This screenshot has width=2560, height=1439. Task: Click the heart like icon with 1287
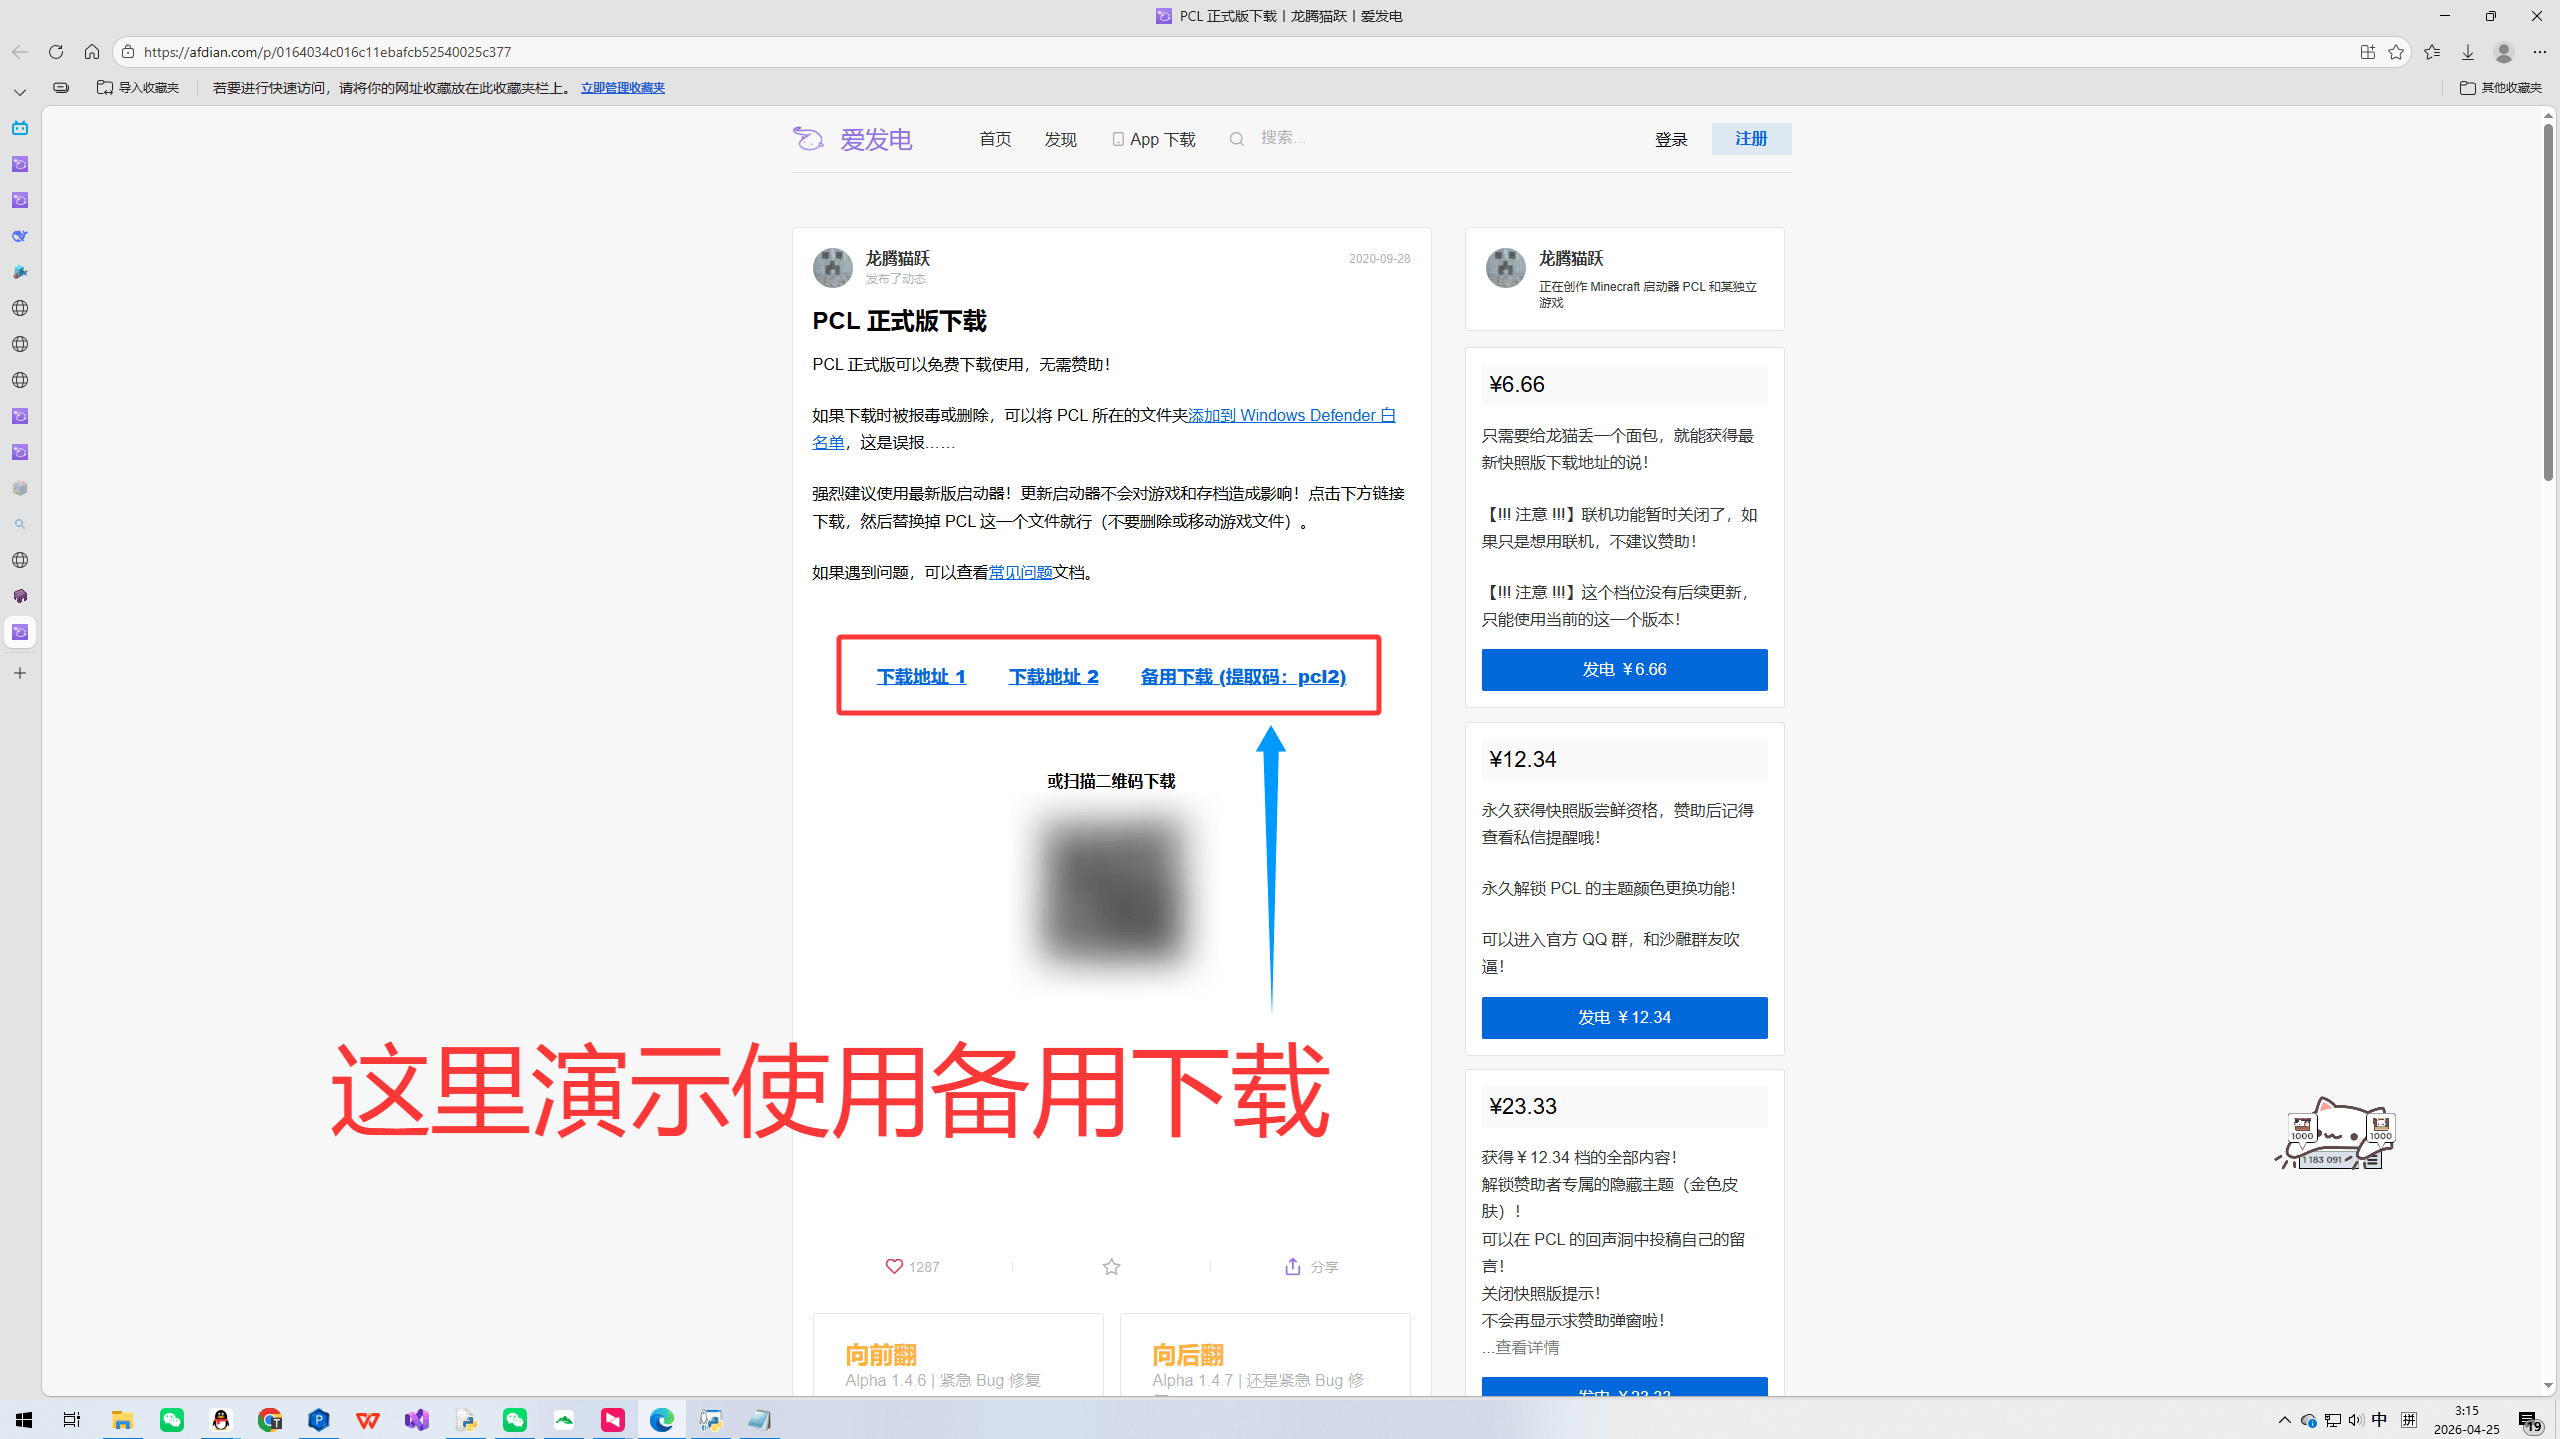coord(894,1266)
